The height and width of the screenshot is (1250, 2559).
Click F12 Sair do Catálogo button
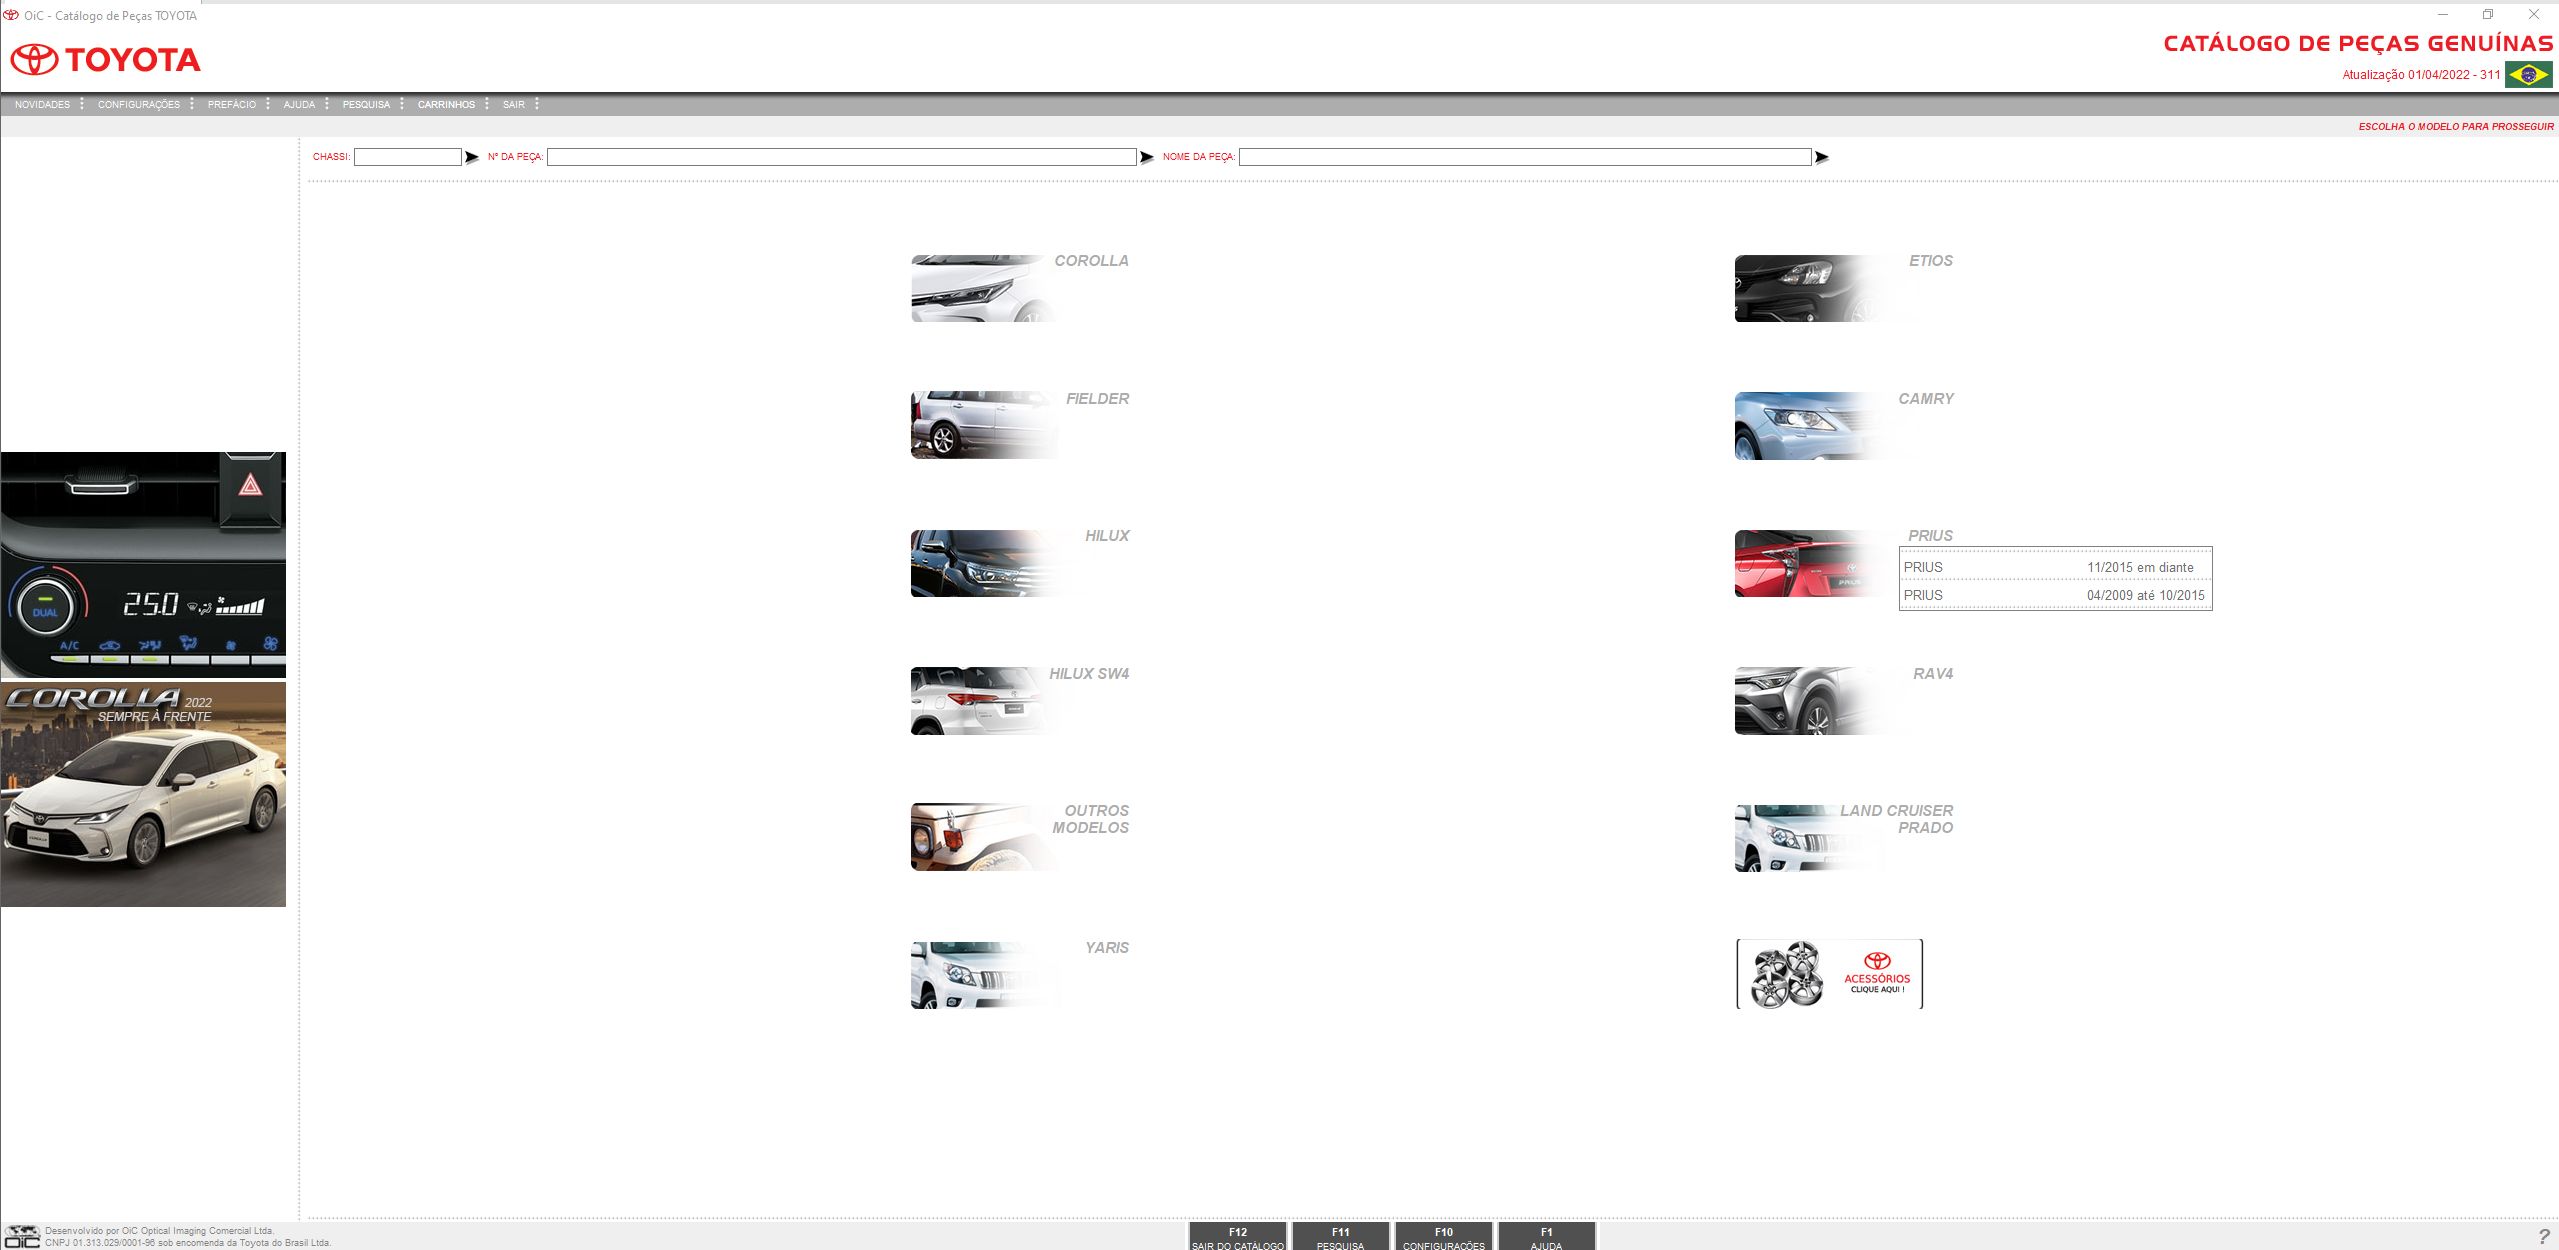(x=1238, y=1237)
